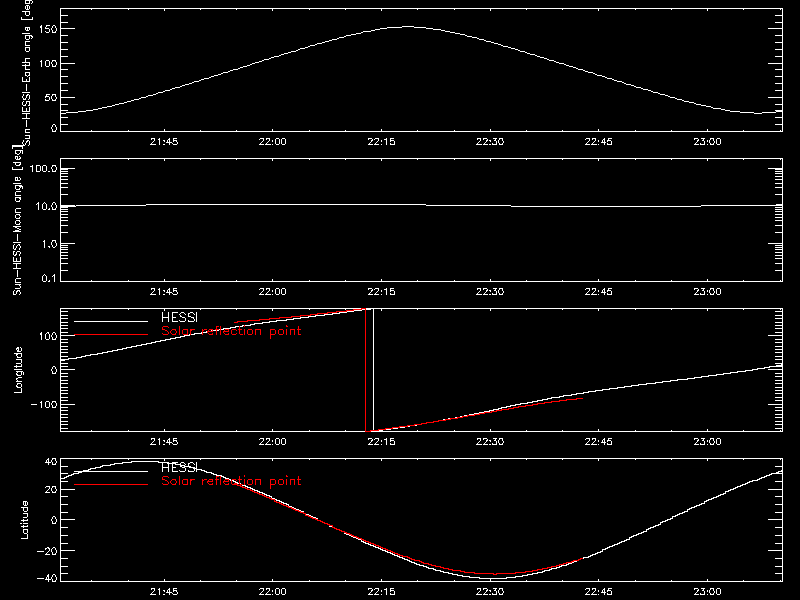Click the 0.1 tick on Moon angle plot
Viewport: 800px width, 600px height.
coord(49,278)
